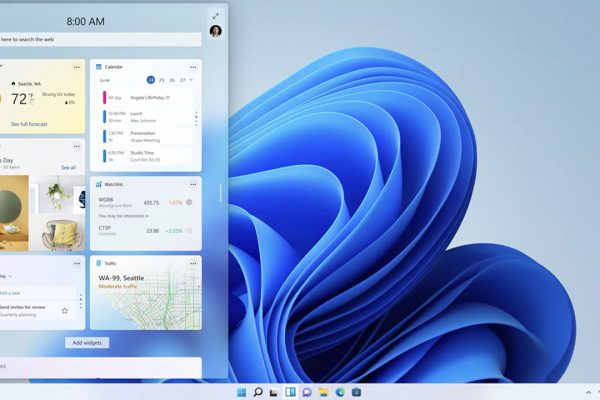The height and width of the screenshot is (400, 600).
Task: Select date 25 in the Calendar widget
Action: pyautogui.click(x=161, y=80)
